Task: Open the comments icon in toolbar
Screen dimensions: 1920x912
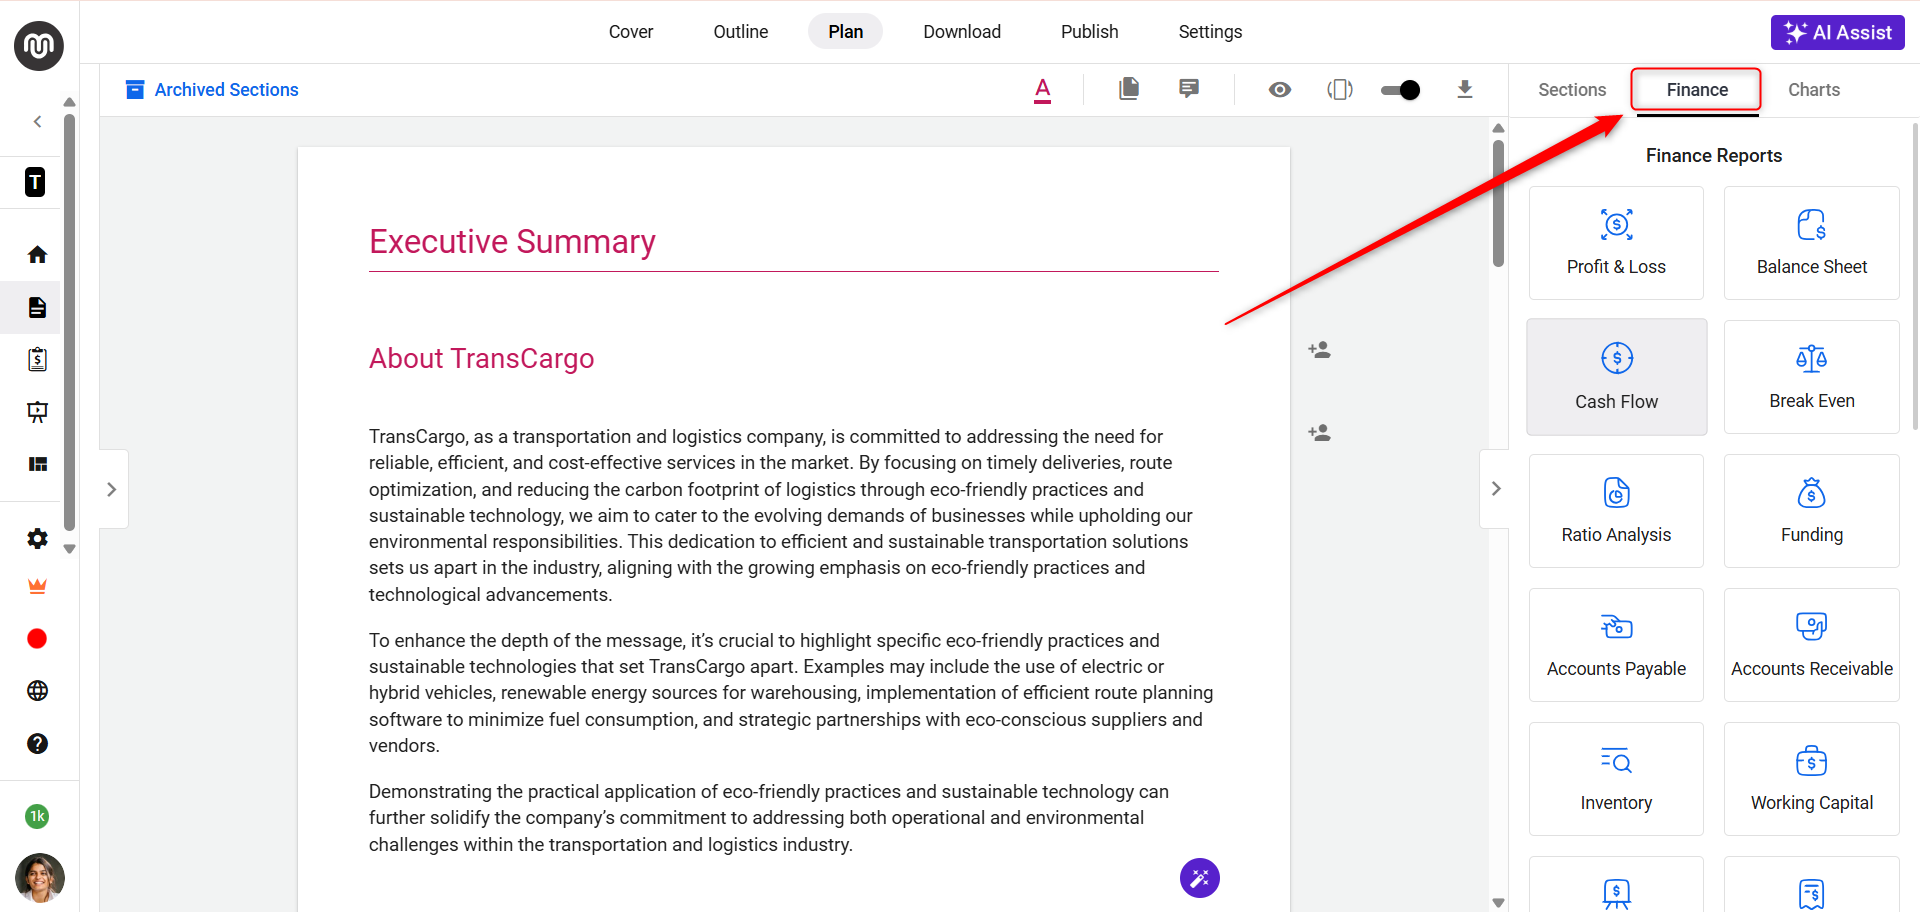Action: (1189, 89)
